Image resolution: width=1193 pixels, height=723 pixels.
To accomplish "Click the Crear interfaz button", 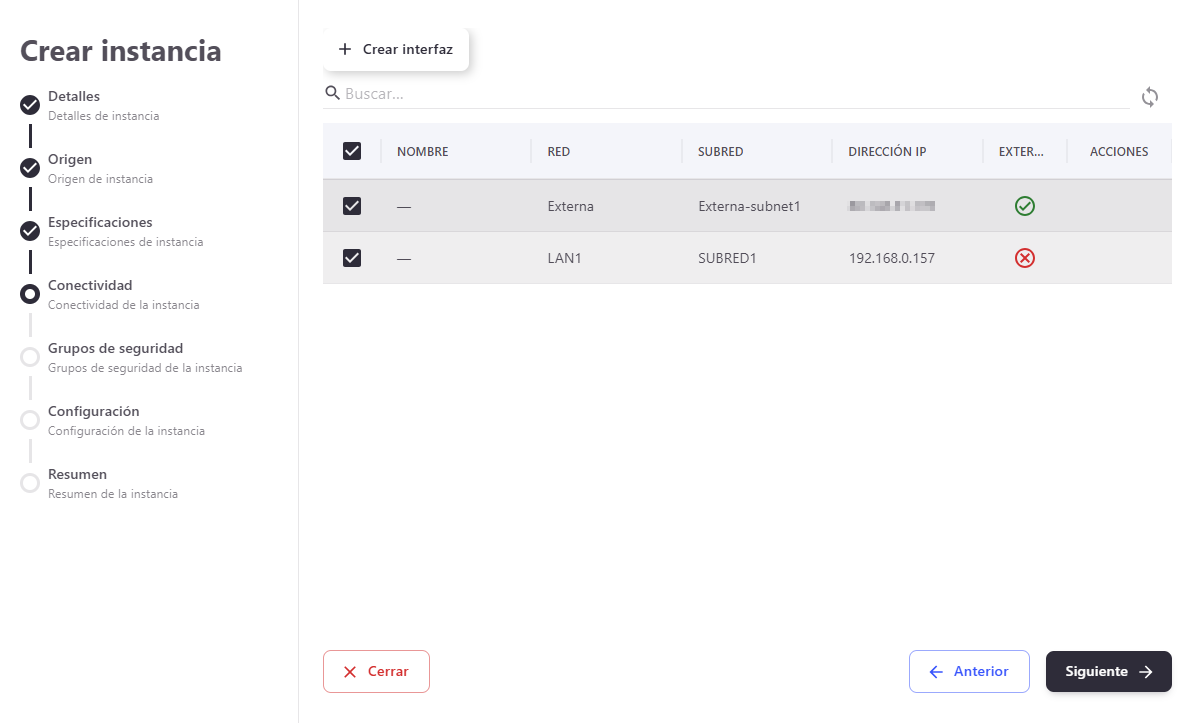I will tap(396, 50).
